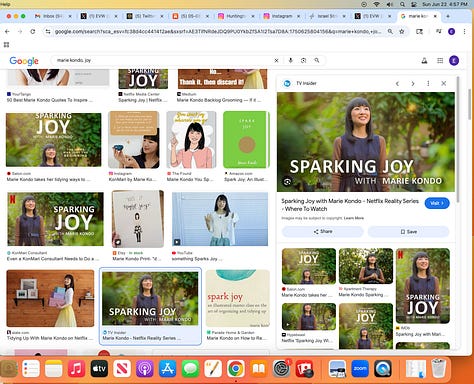The image size is (474, 384).
Task: Submit search with magnifier icon
Action: (317, 60)
